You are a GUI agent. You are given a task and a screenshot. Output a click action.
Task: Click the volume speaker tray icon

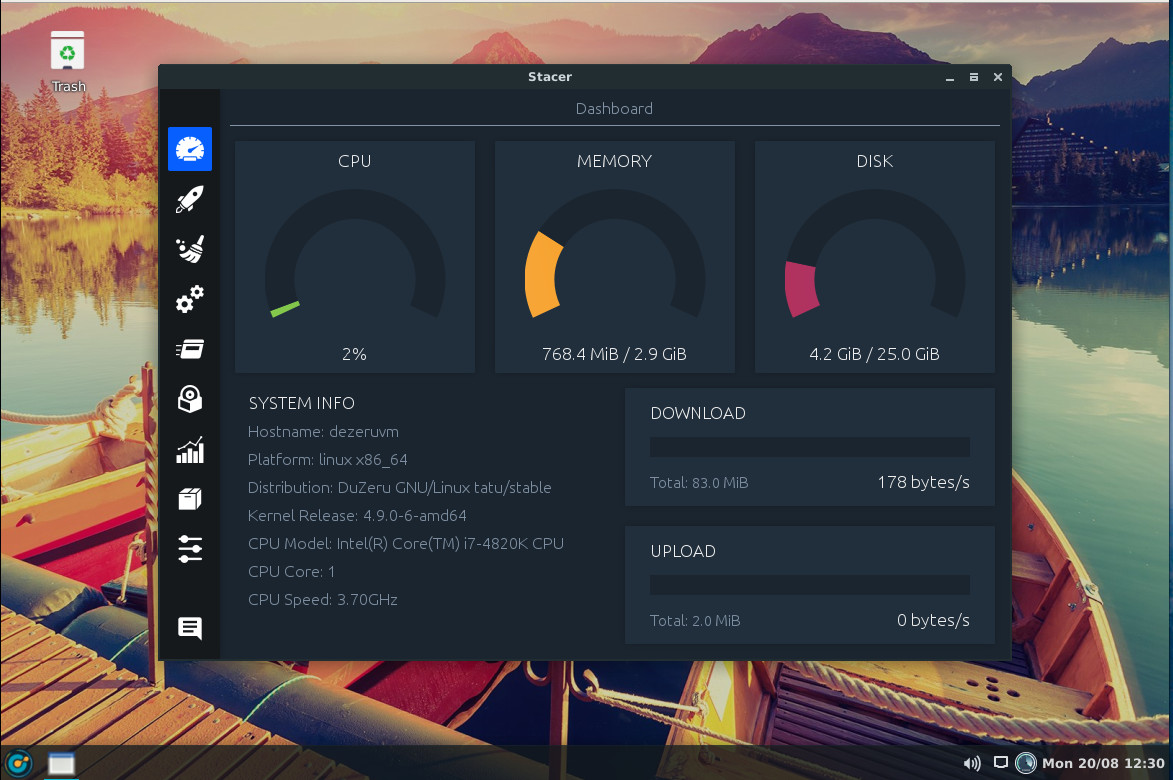click(972, 763)
